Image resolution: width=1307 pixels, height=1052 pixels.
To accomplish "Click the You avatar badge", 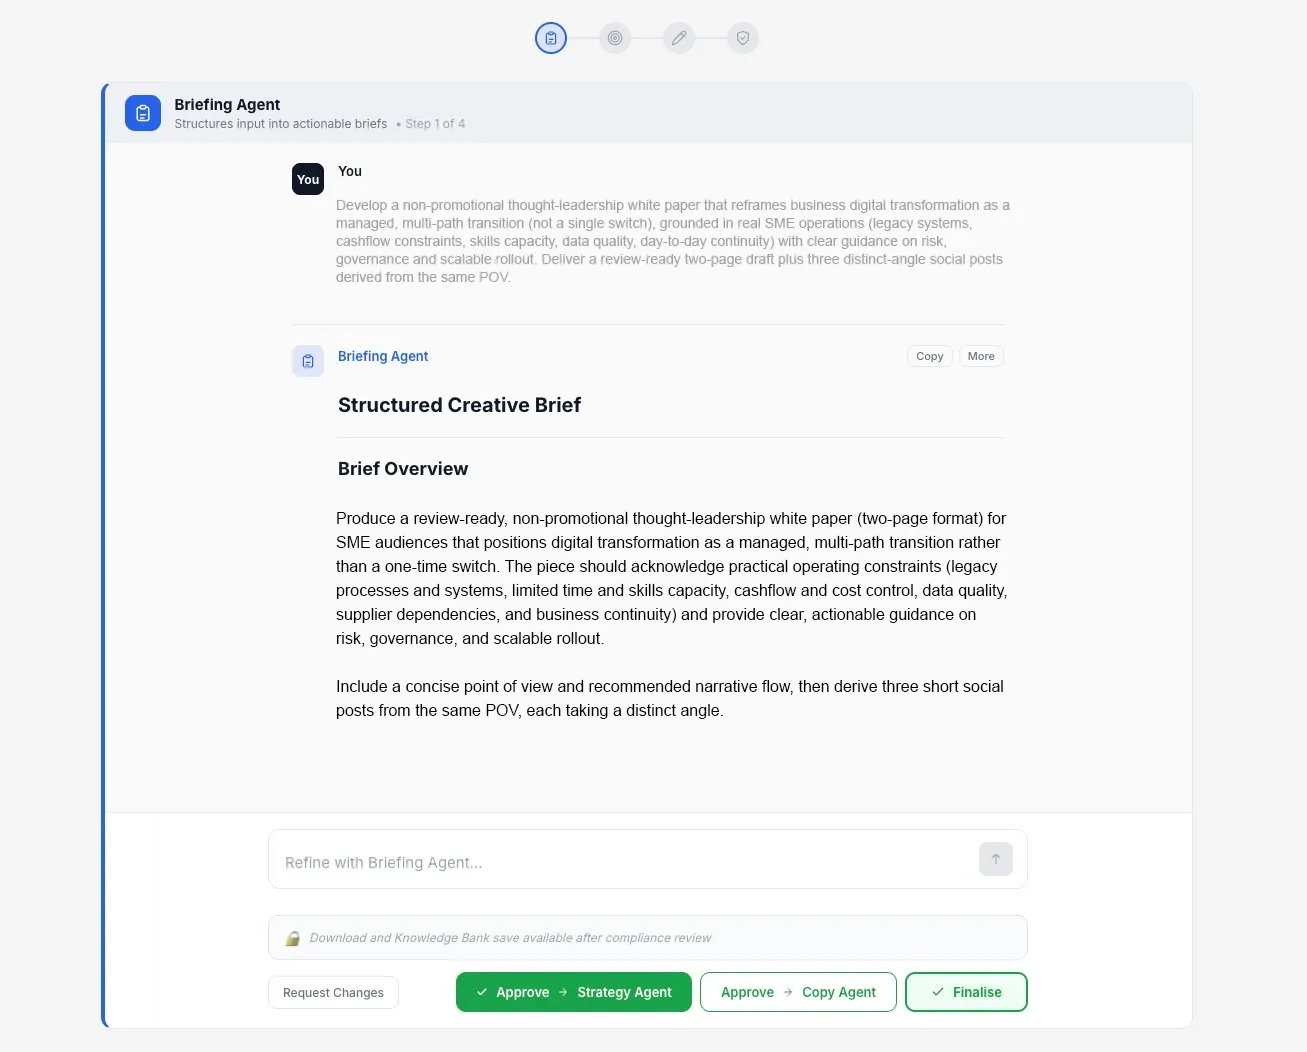I will click(x=308, y=179).
